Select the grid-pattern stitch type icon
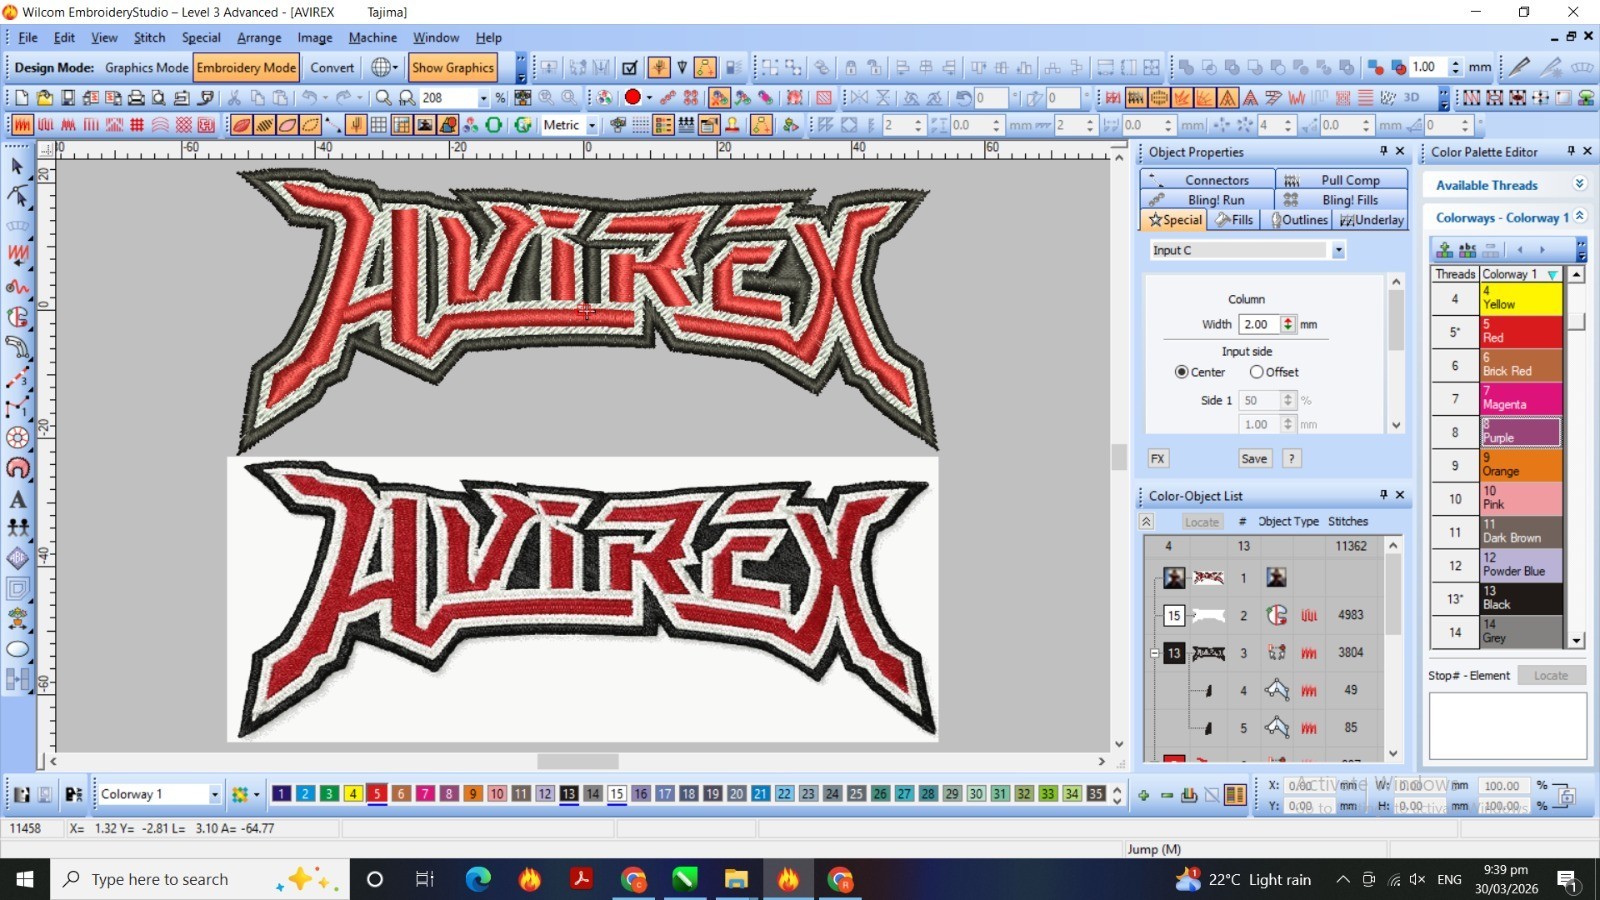Image resolution: width=1600 pixels, height=900 pixels. [x=137, y=125]
